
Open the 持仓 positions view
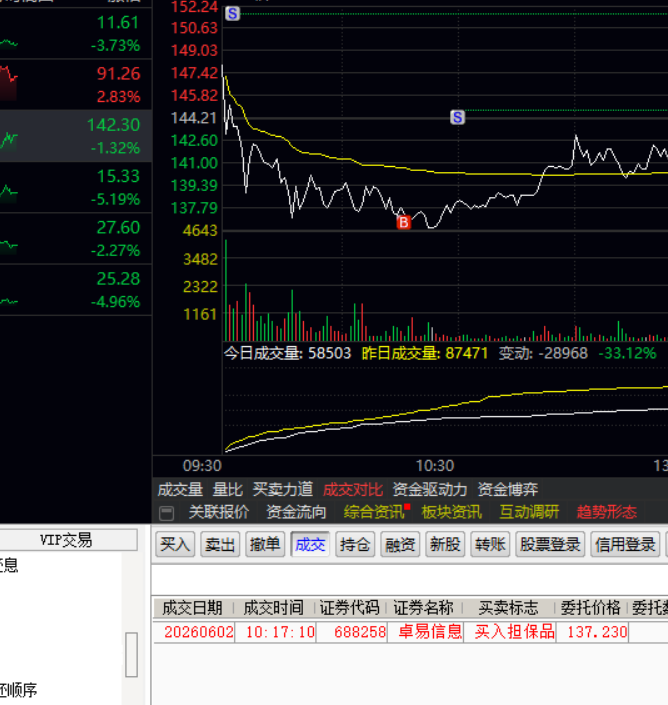355,544
